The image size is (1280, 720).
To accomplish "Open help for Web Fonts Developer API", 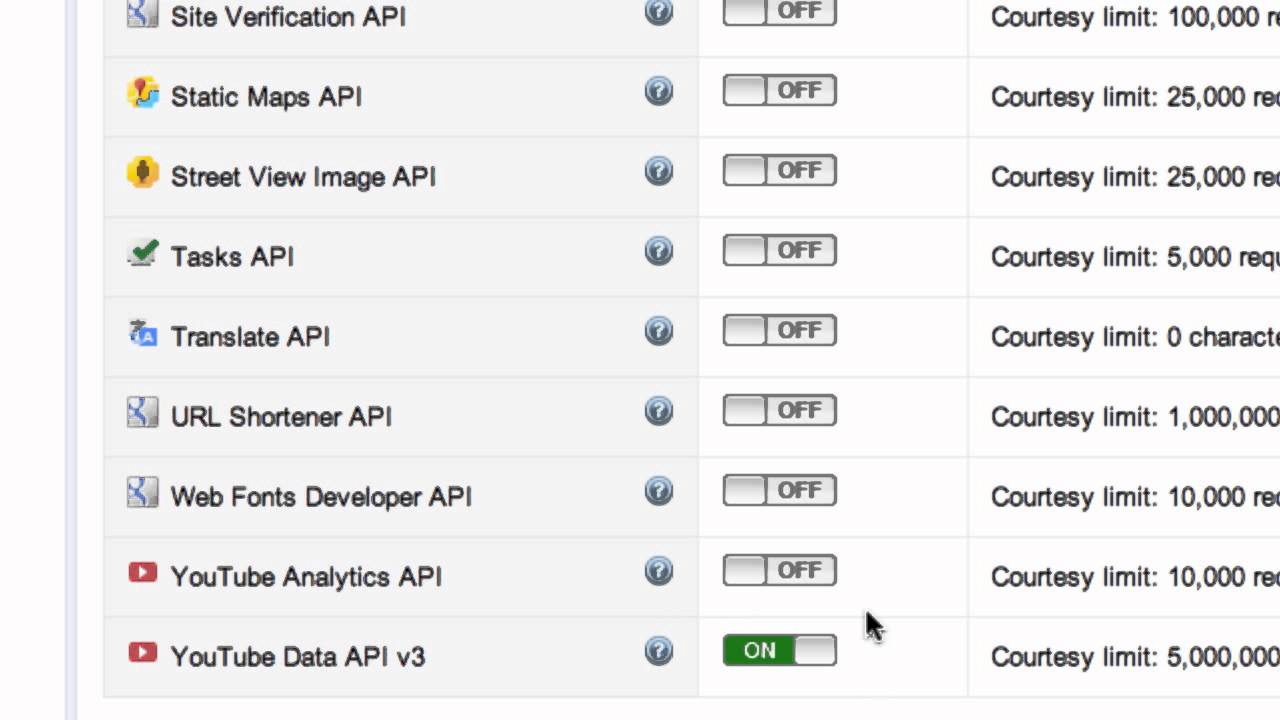I will point(658,491).
